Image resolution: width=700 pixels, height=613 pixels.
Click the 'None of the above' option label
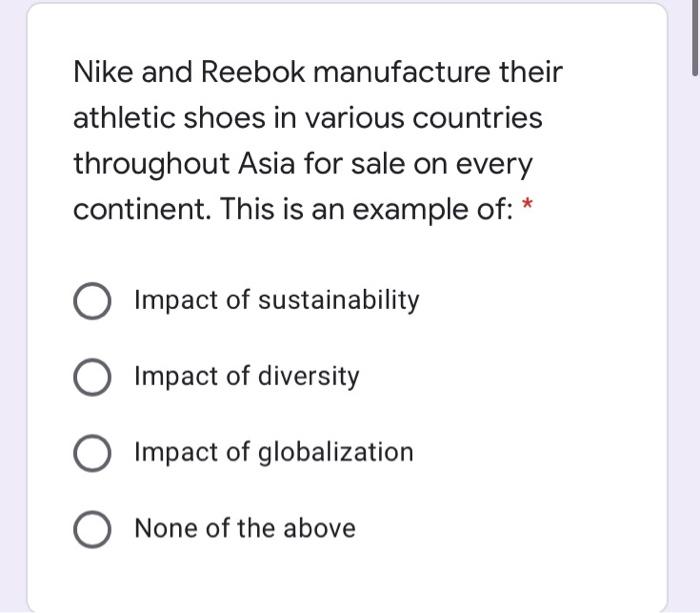[245, 528]
